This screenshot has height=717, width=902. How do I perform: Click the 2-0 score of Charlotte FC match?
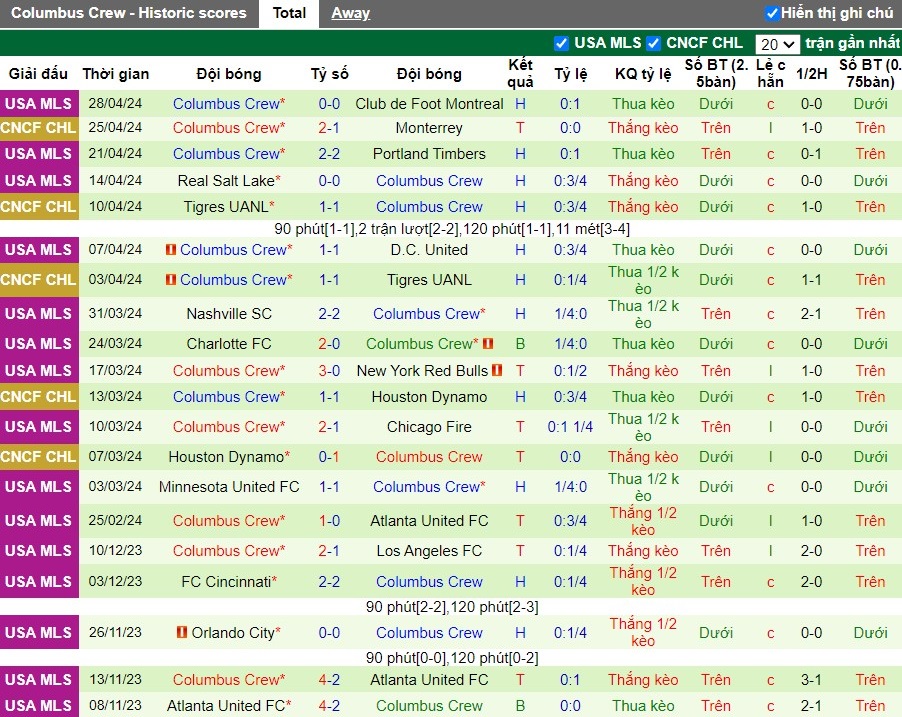coord(329,344)
